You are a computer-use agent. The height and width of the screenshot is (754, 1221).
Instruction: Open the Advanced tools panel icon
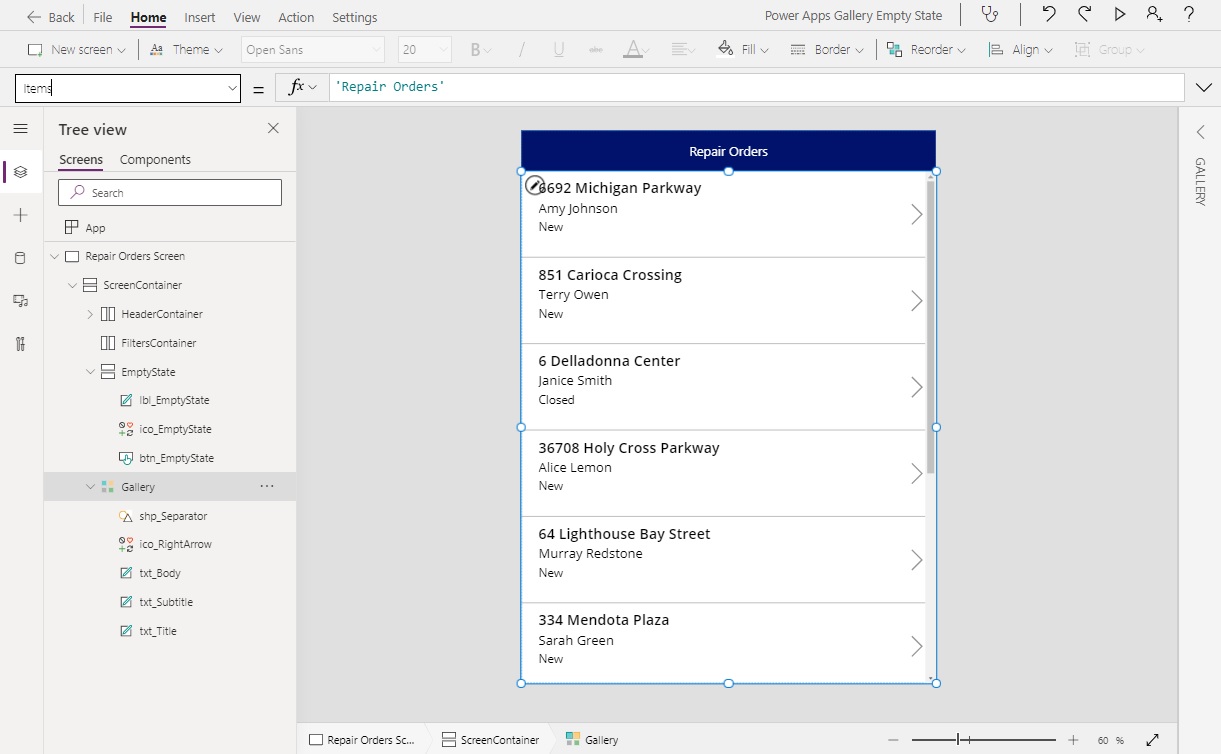[21, 343]
